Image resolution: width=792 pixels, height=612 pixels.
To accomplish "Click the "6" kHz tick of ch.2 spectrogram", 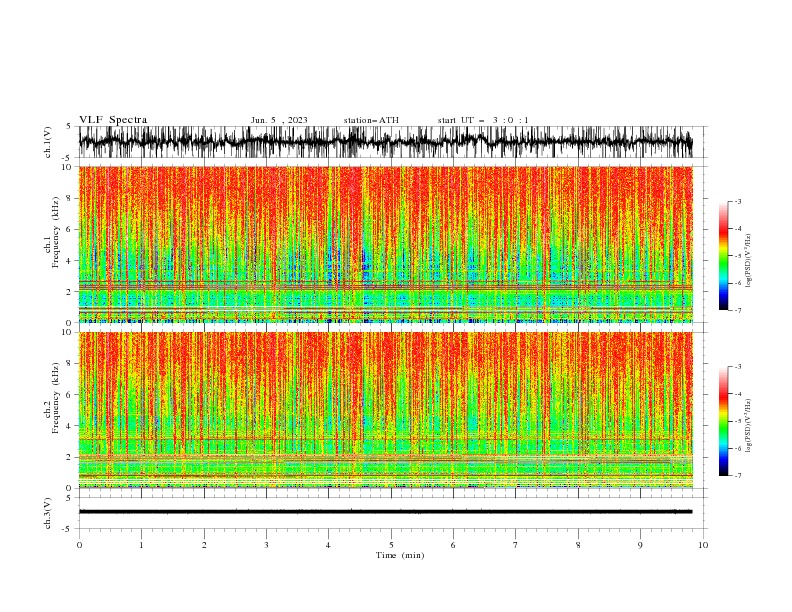I will [70, 395].
